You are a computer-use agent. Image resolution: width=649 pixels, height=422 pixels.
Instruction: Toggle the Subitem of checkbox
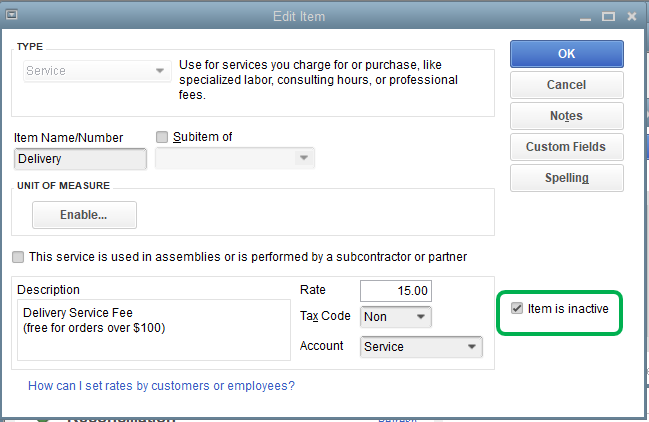pyautogui.click(x=163, y=137)
